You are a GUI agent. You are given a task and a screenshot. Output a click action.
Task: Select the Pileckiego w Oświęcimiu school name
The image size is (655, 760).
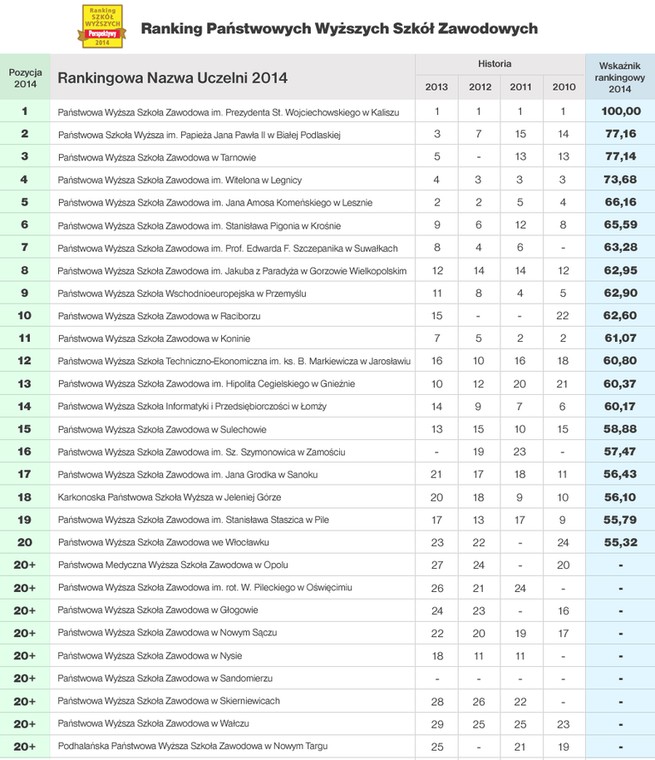[x=205, y=587]
